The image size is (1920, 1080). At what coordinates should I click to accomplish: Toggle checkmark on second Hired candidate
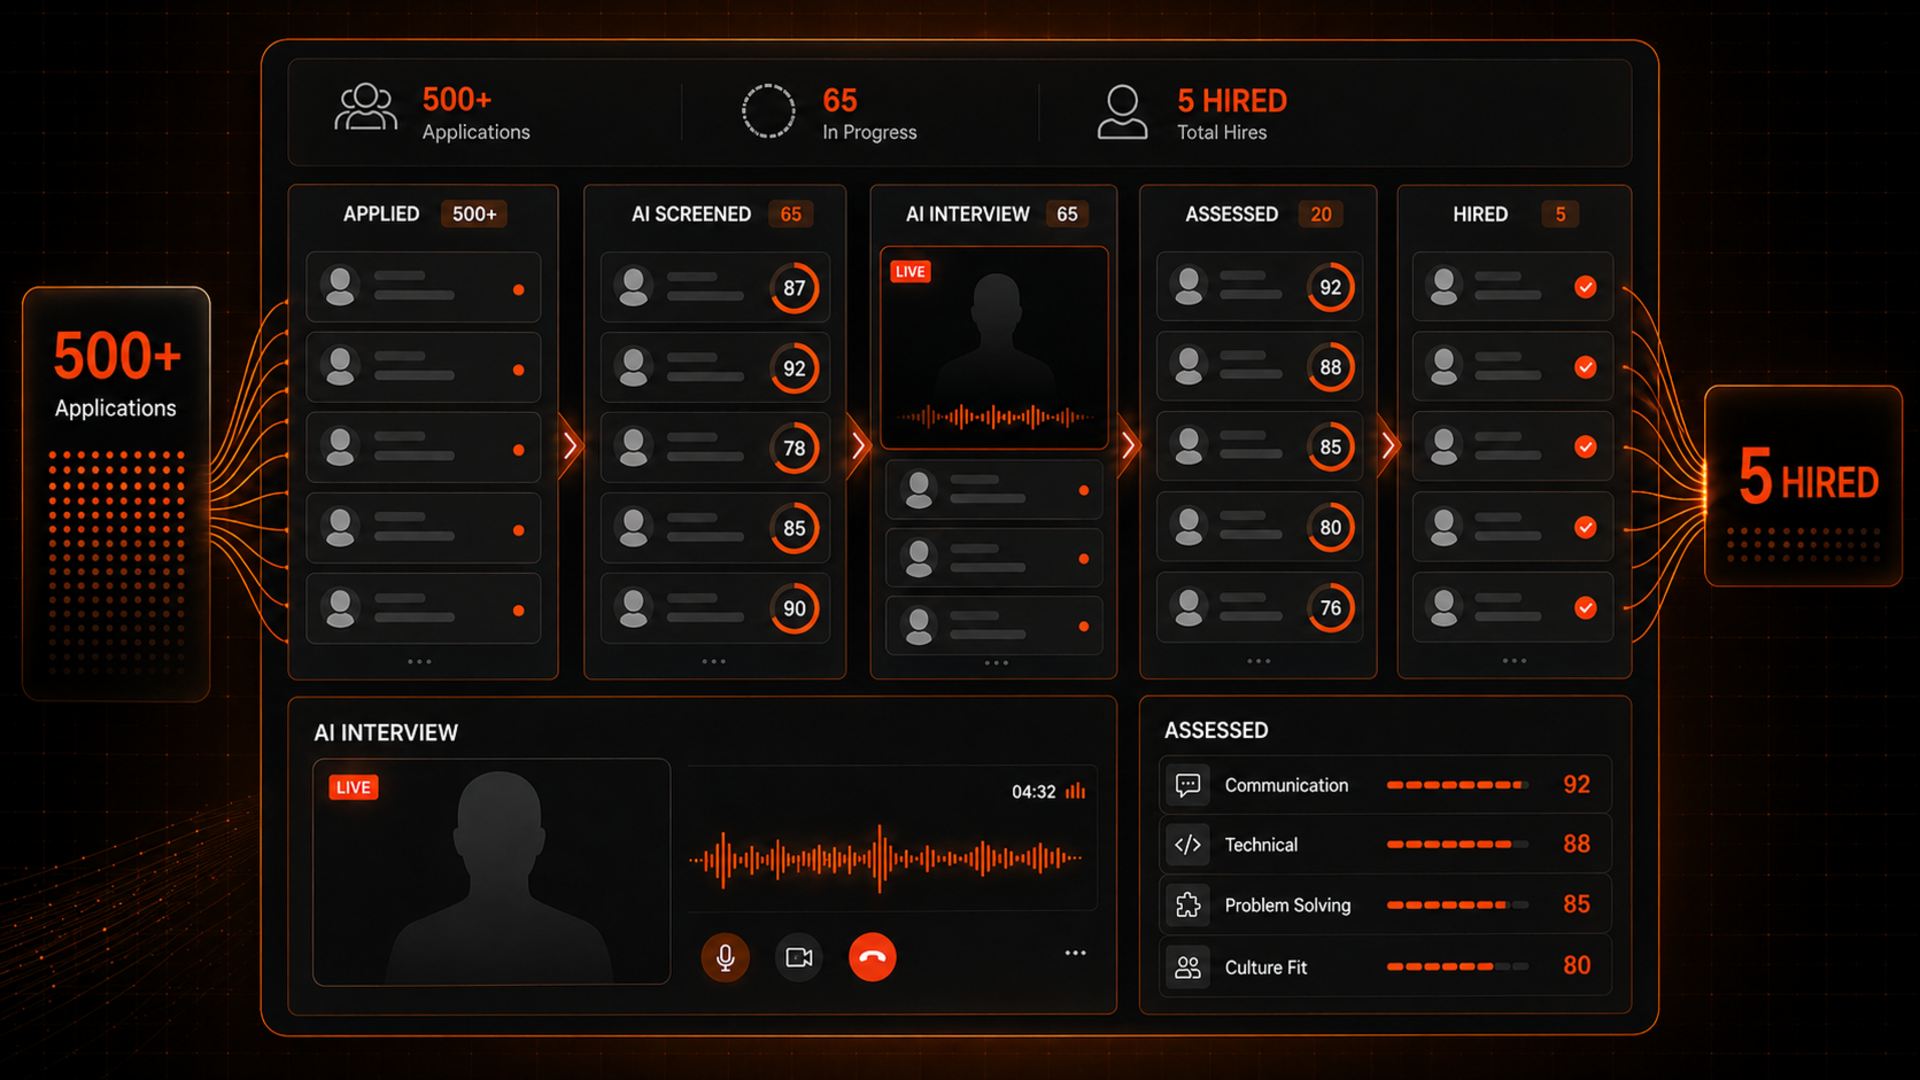[x=1585, y=367]
